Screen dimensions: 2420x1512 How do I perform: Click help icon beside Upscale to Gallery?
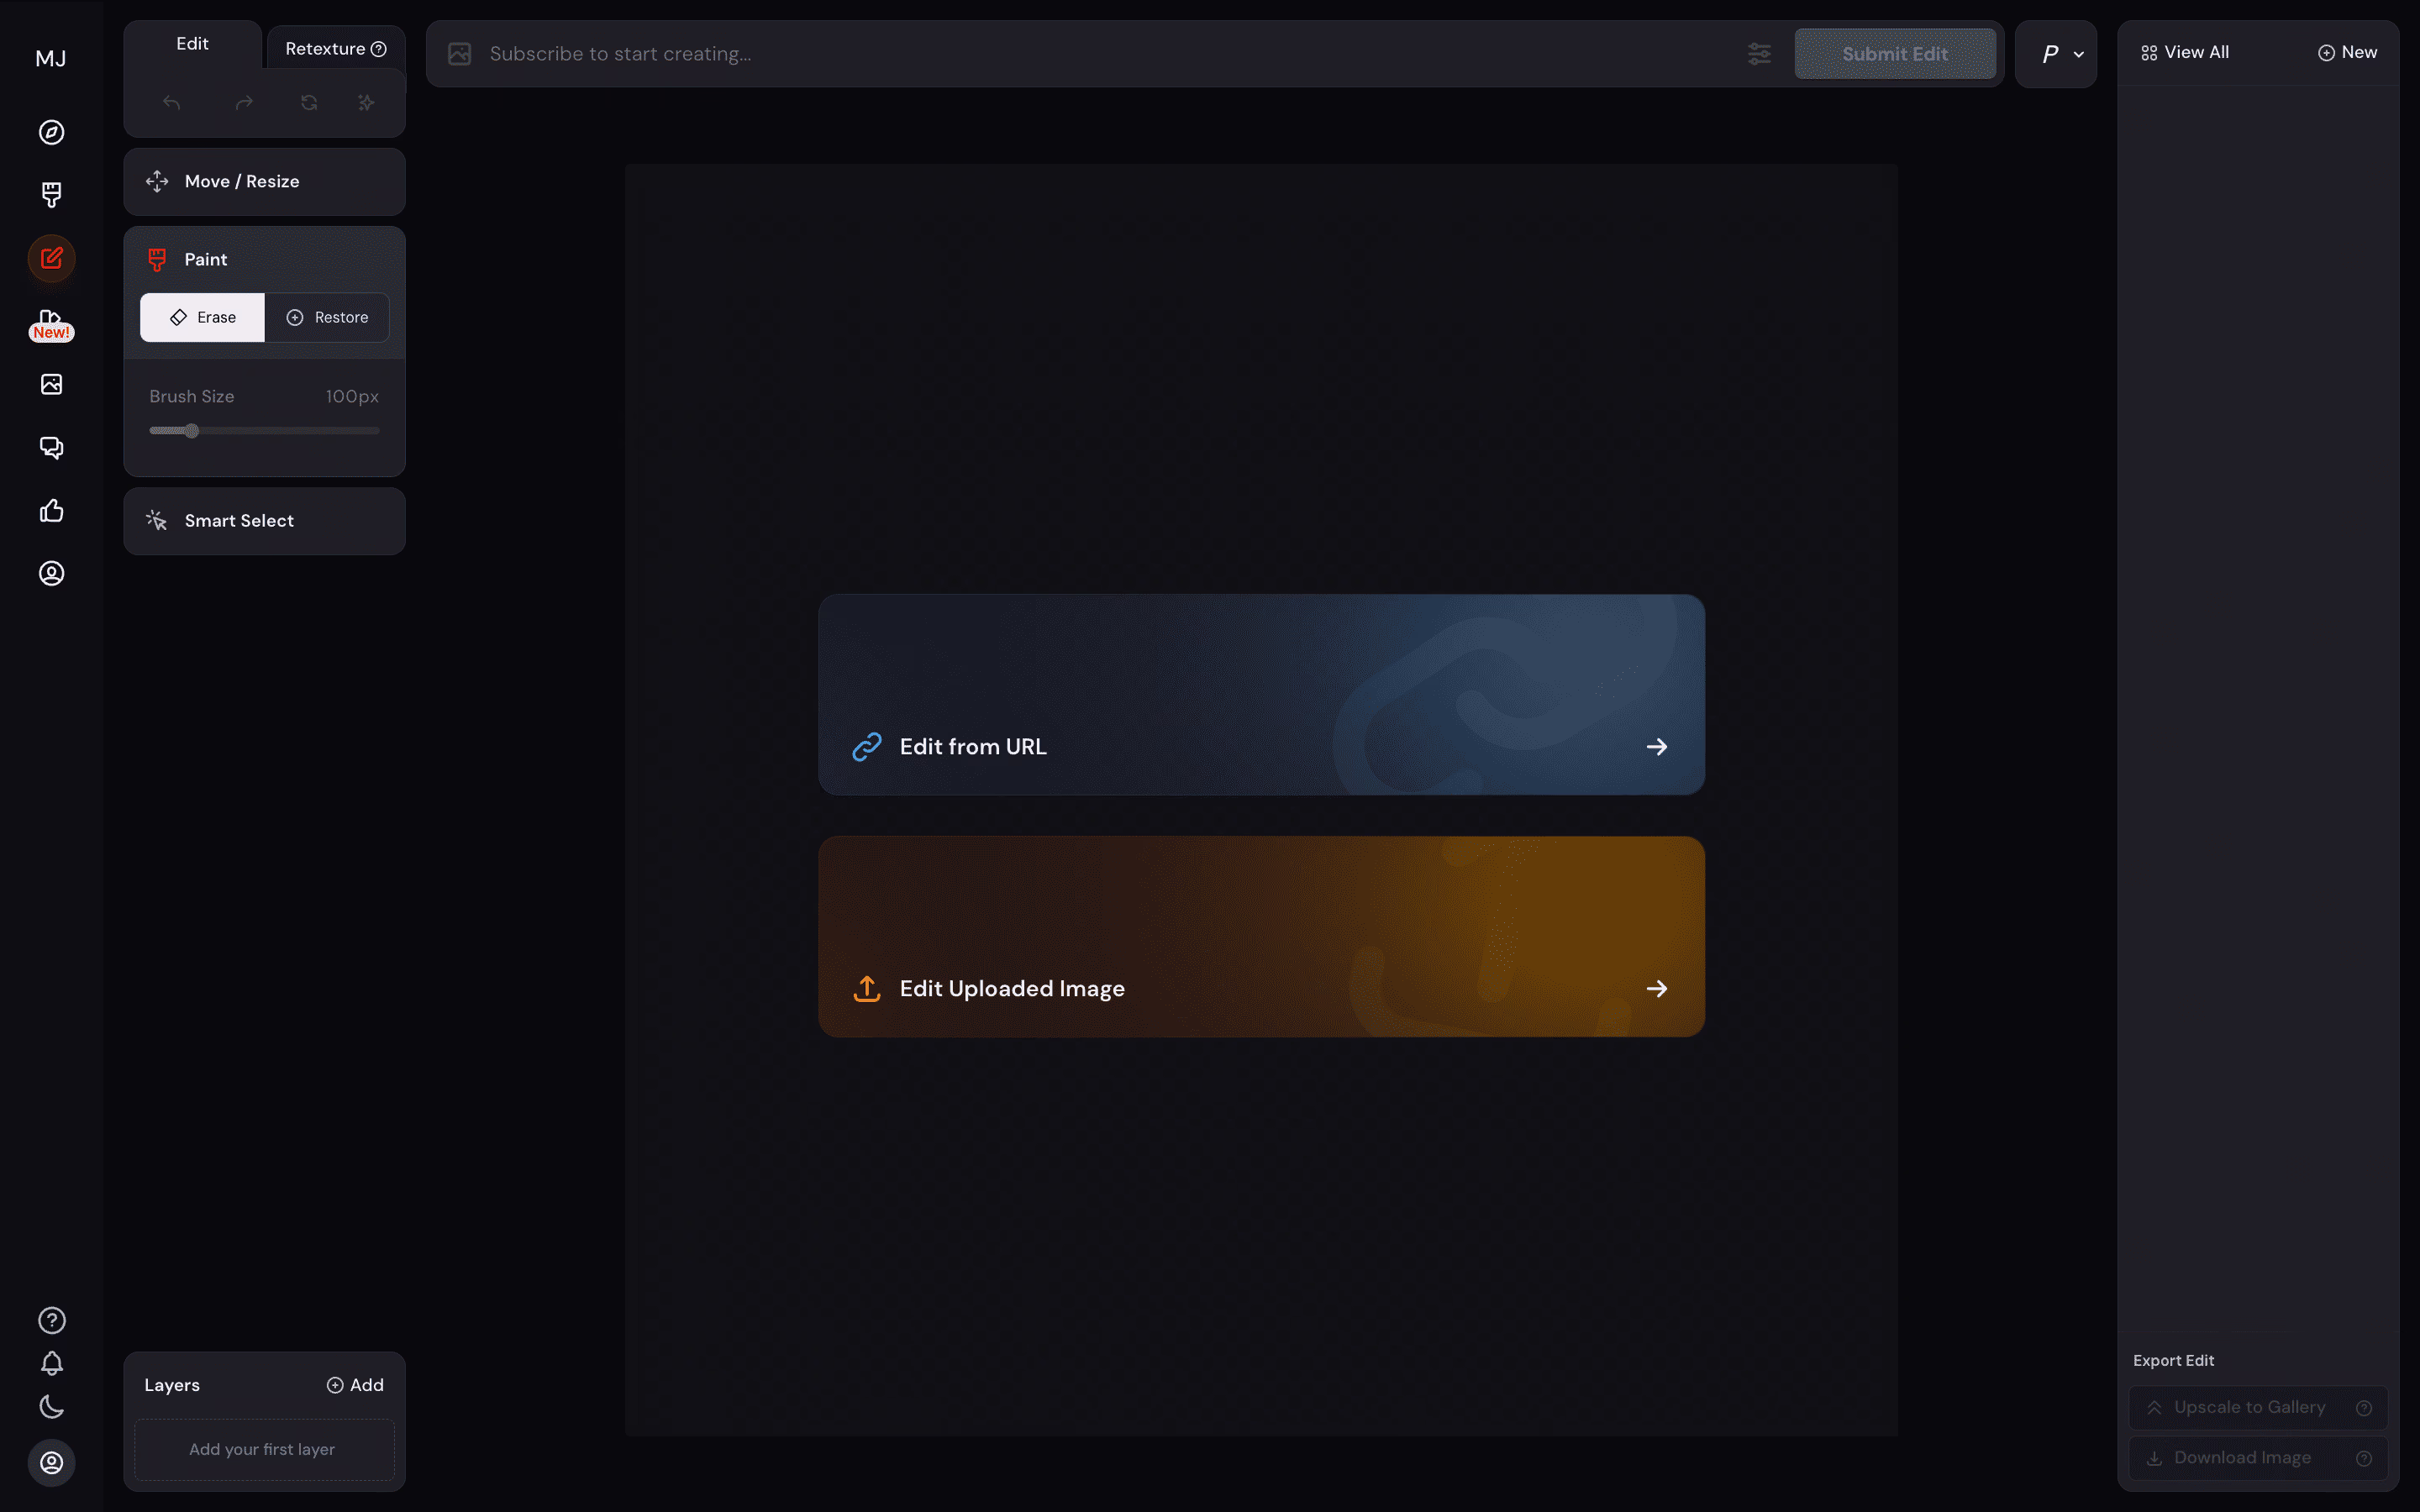2363,1408
